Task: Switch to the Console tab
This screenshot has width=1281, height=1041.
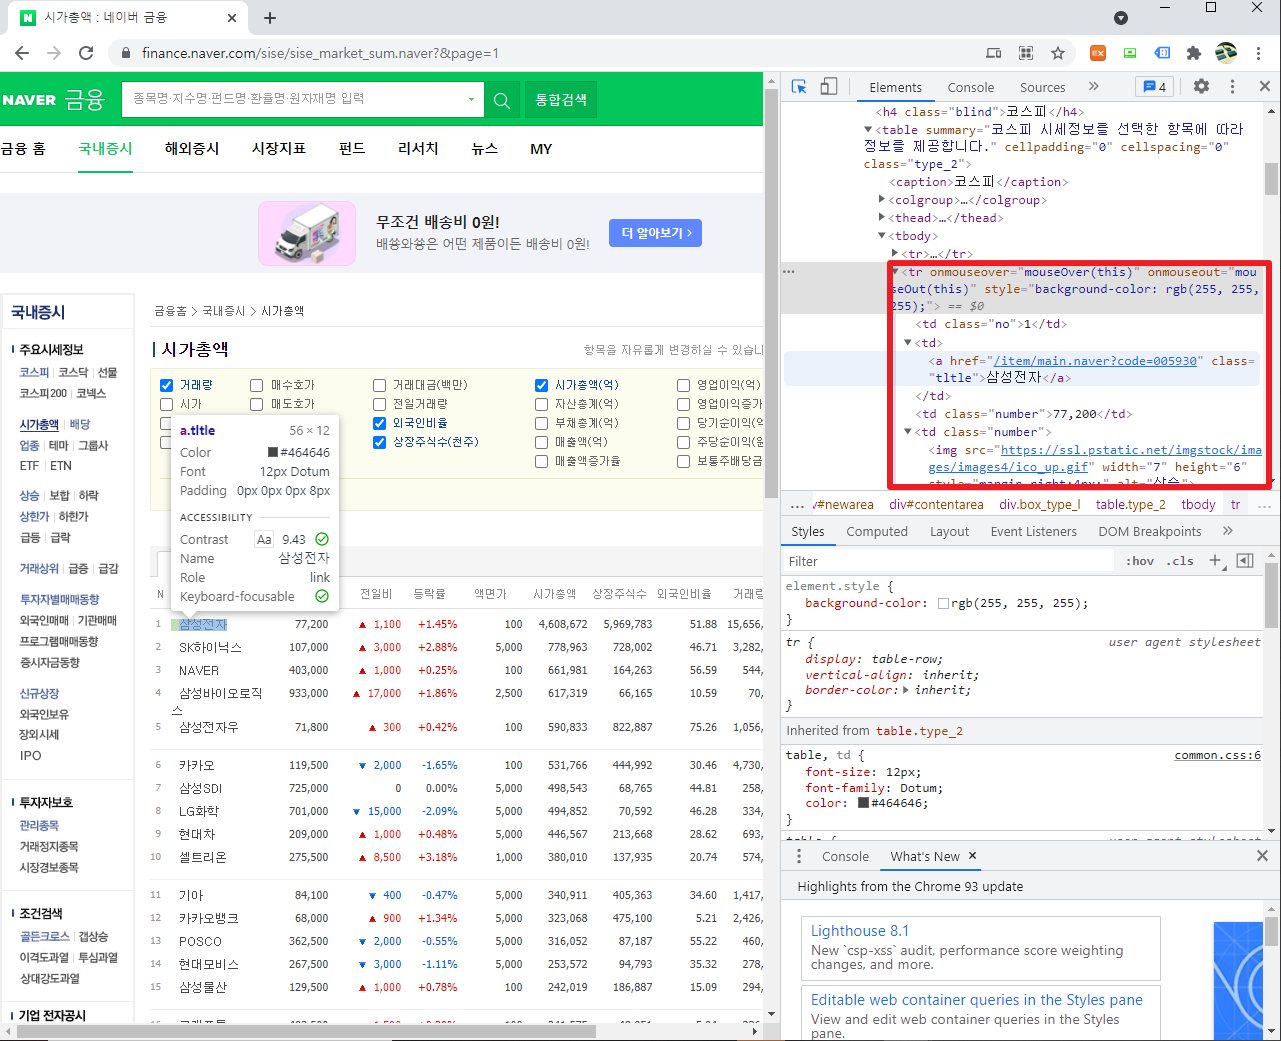Action: click(x=971, y=87)
